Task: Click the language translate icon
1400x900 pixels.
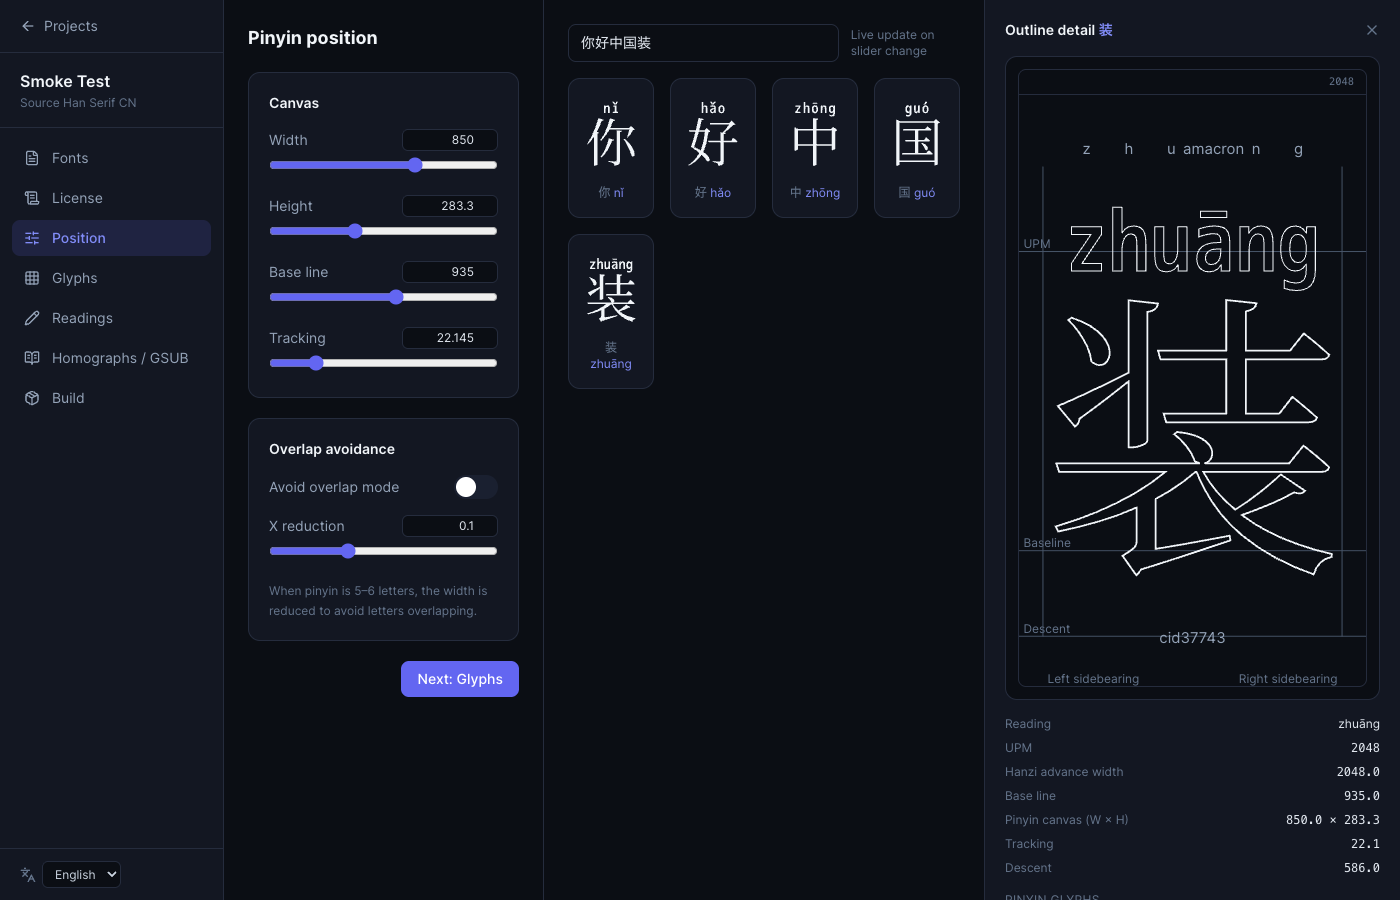Action: pyautogui.click(x=28, y=875)
